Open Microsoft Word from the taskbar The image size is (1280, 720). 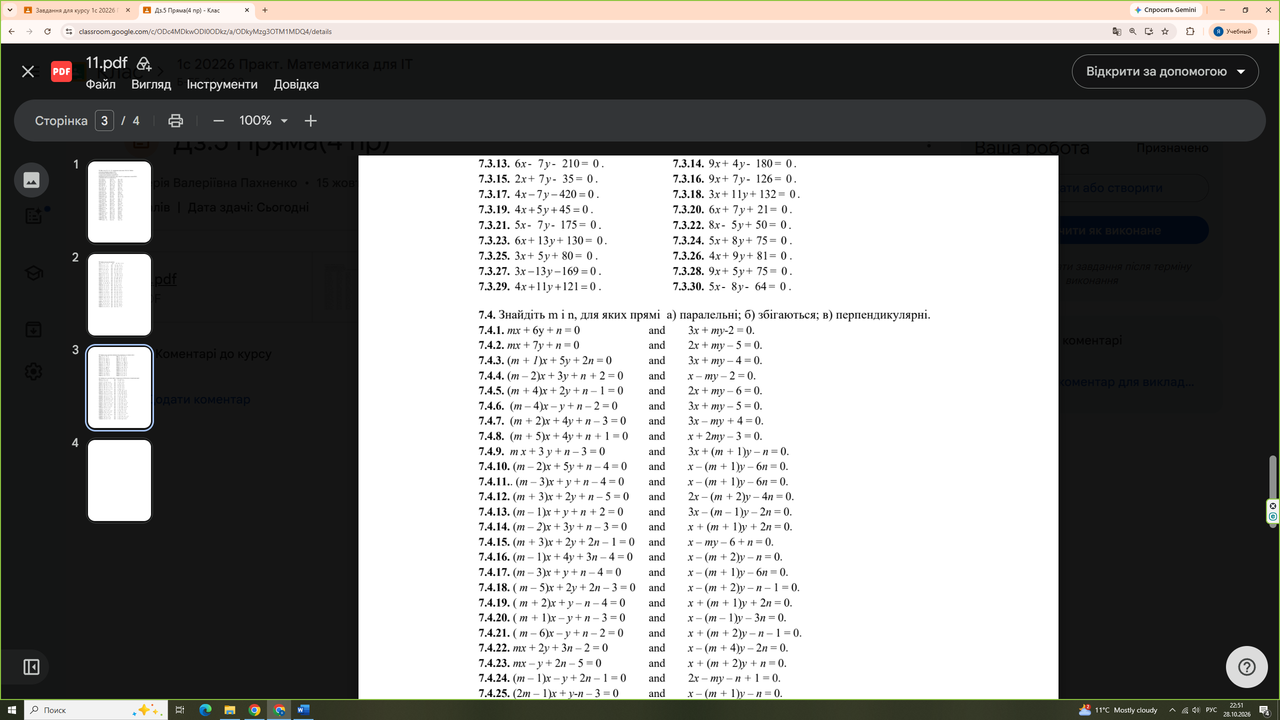coord(304,710)
